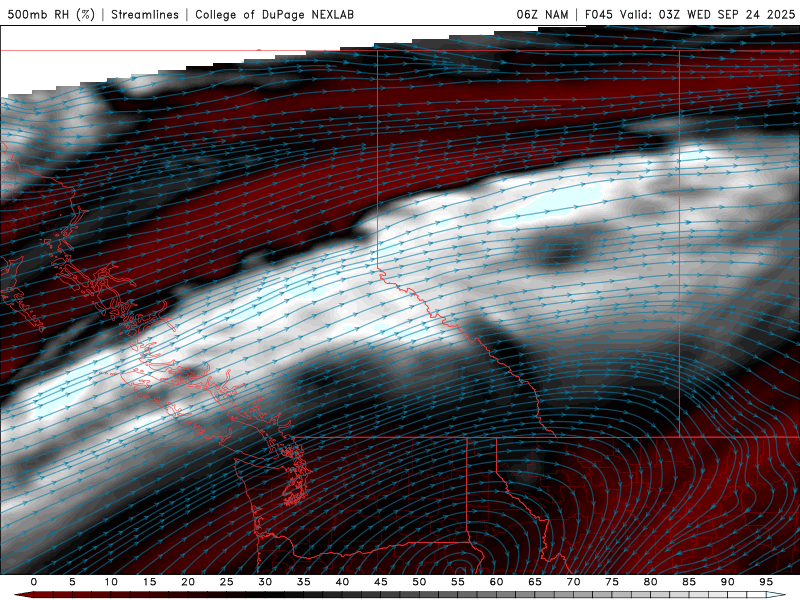Screen dimensions: 800x600
Task: Select the '55' humidity scale label
Action: [x=458, y=582]
